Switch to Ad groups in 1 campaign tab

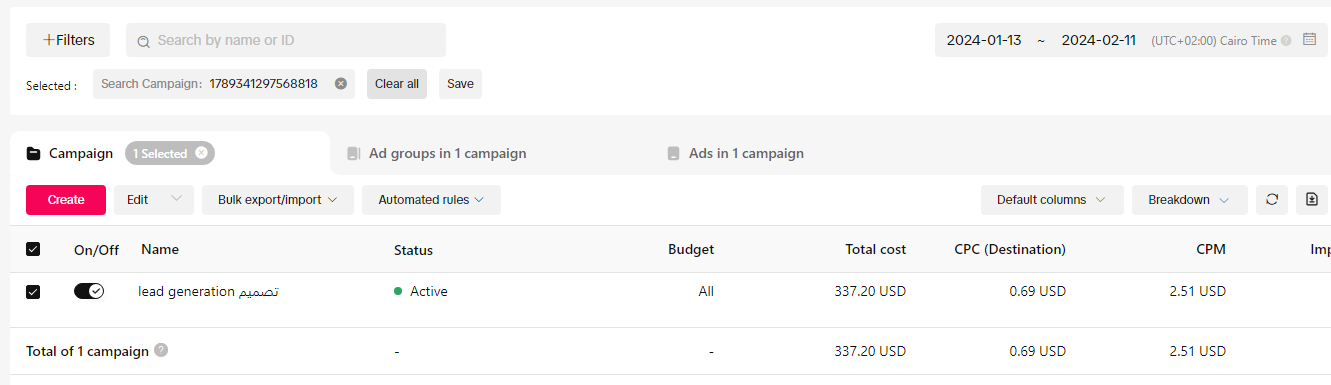(x=437, y=154)
